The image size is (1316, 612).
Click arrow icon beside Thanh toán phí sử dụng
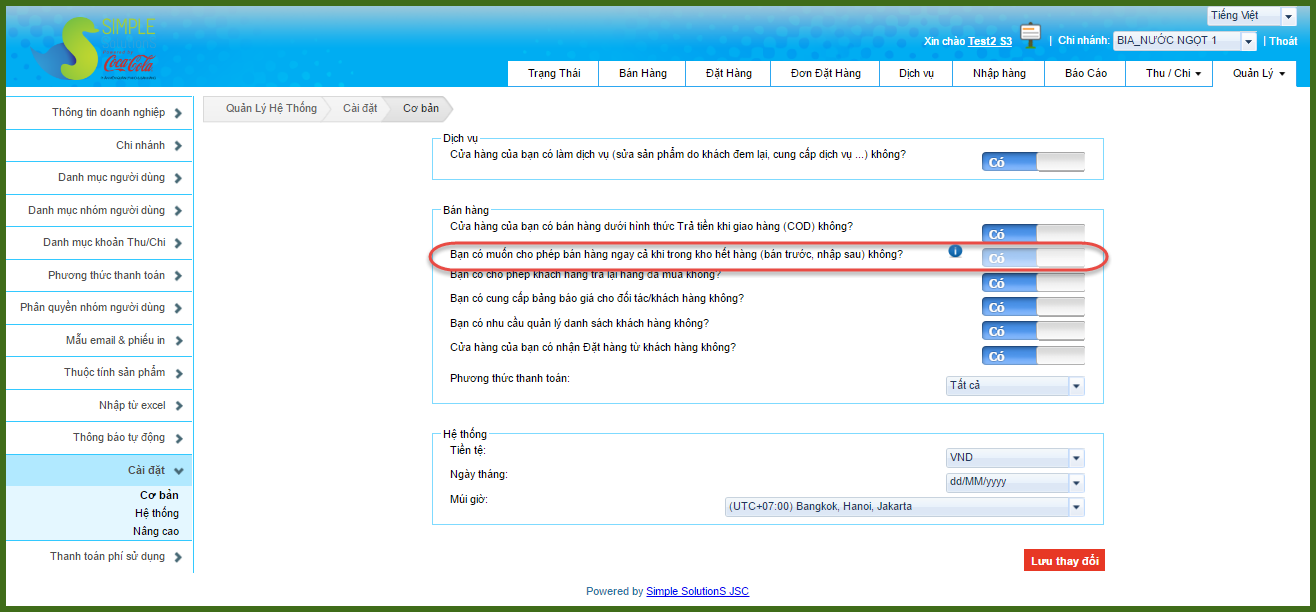point(177,557)
